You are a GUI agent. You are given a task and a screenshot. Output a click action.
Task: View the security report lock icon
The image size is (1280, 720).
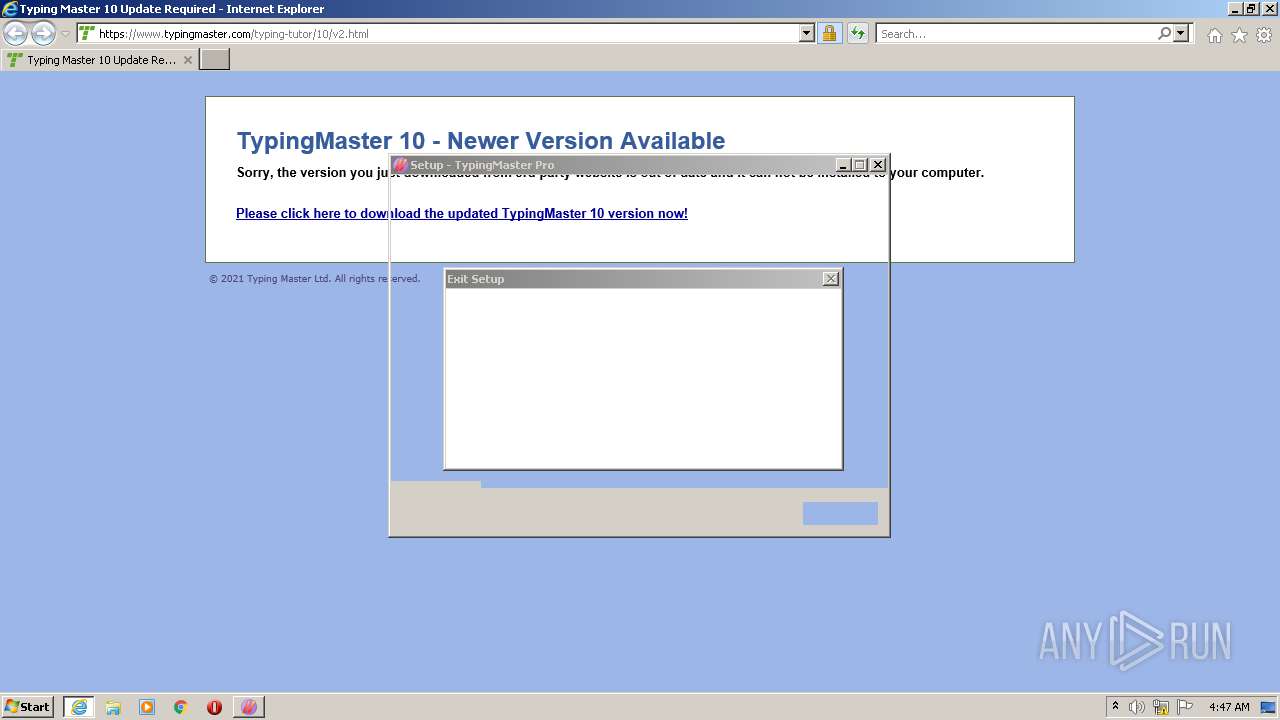[x=829, y=34]
